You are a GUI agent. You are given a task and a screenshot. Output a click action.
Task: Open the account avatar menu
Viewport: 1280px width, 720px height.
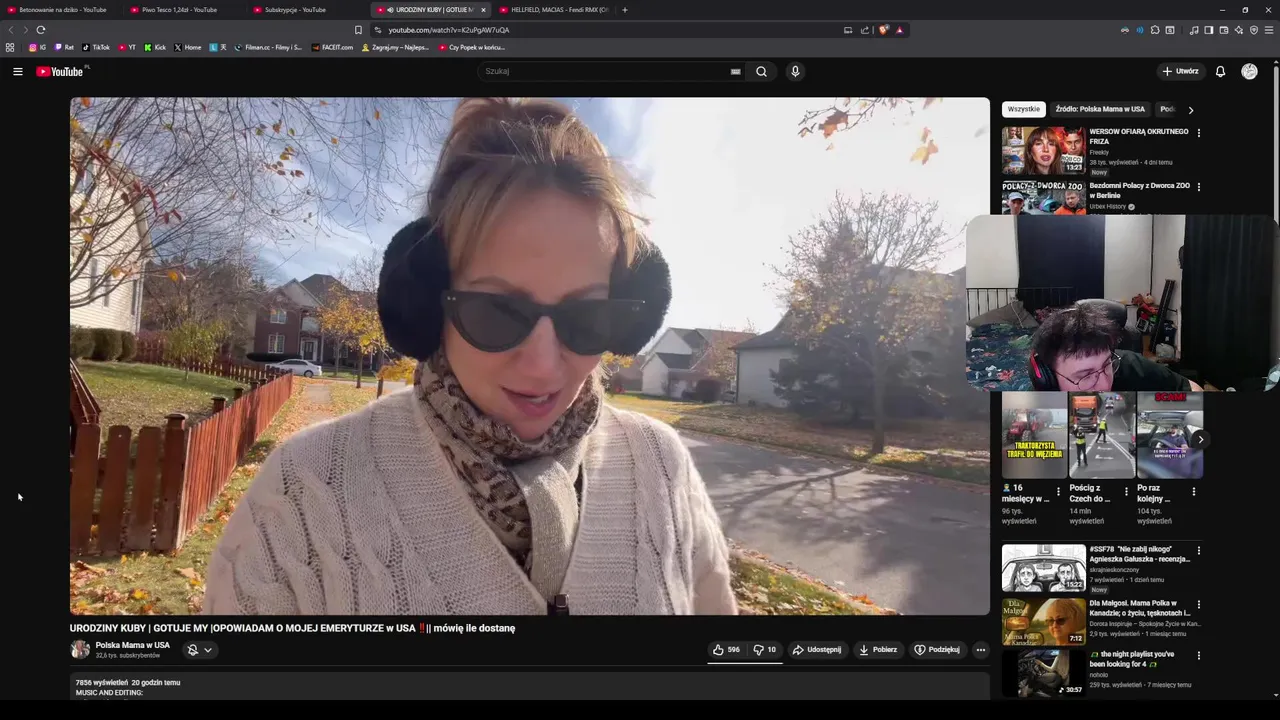1249,71
